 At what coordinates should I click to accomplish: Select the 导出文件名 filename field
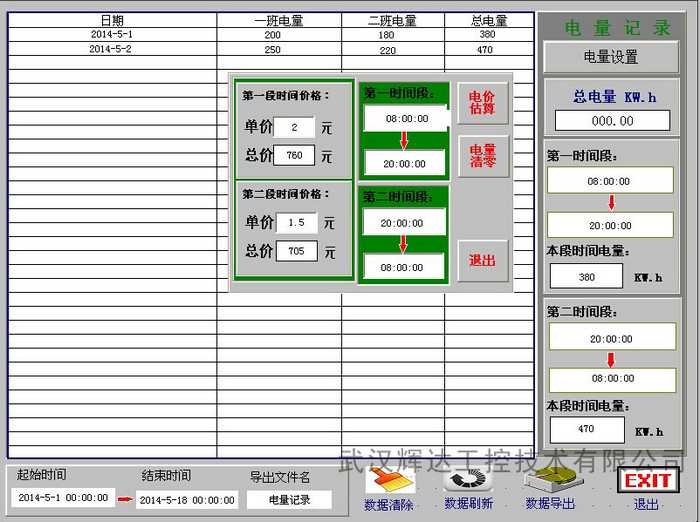click(289, 499)
